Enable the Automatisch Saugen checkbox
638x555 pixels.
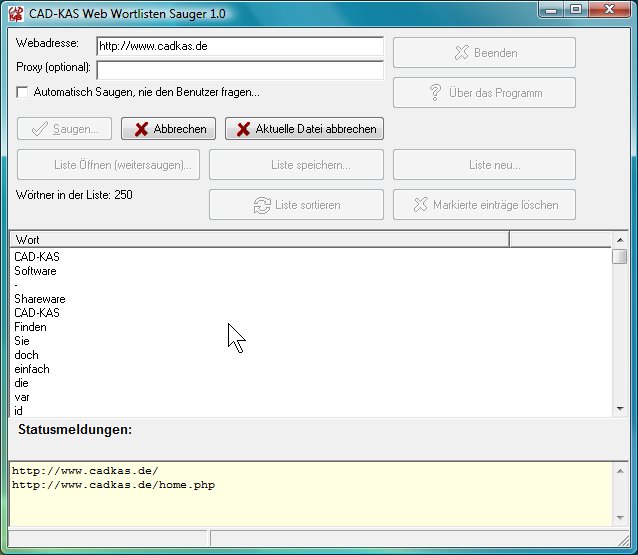point(23,93)
